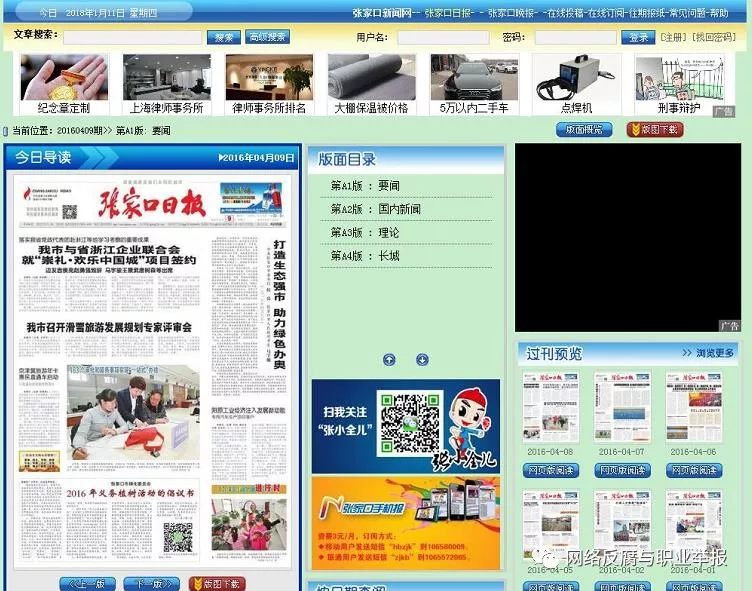Open the 2016-04-06 past issue thumbnail
This screenshot has width=752, height=591.
693,407
